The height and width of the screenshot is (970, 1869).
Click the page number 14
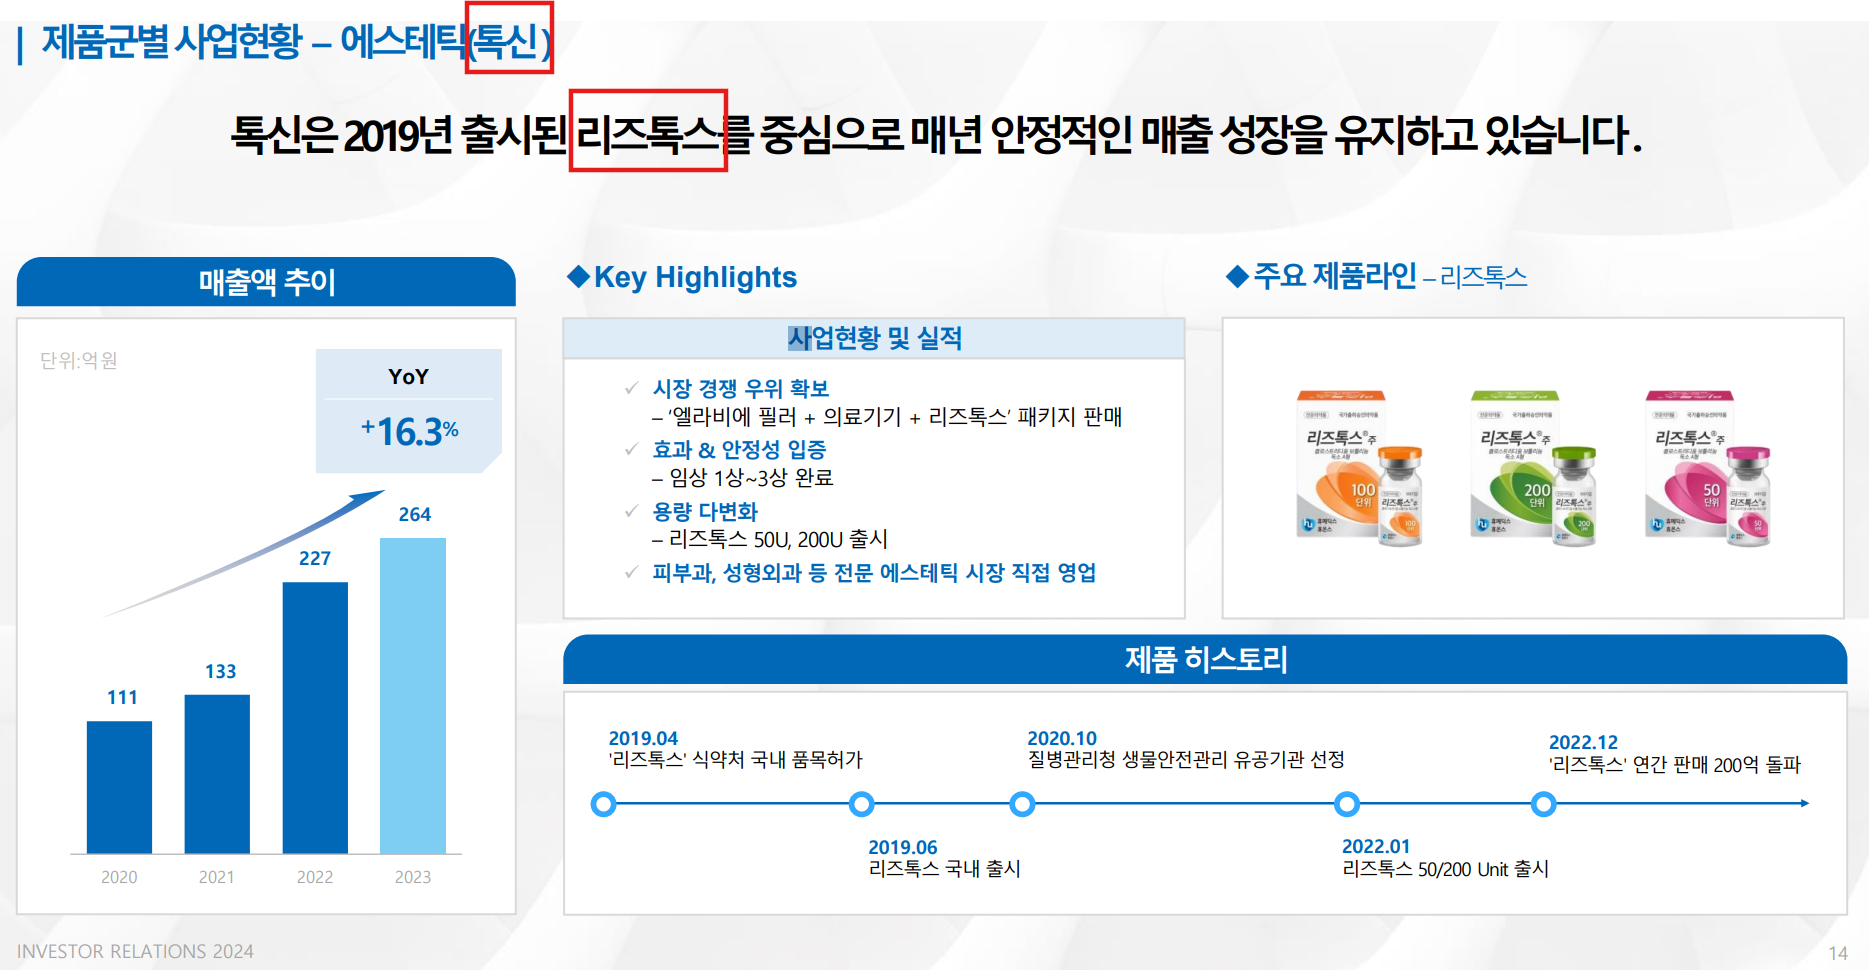click(x=1838, y=953)
